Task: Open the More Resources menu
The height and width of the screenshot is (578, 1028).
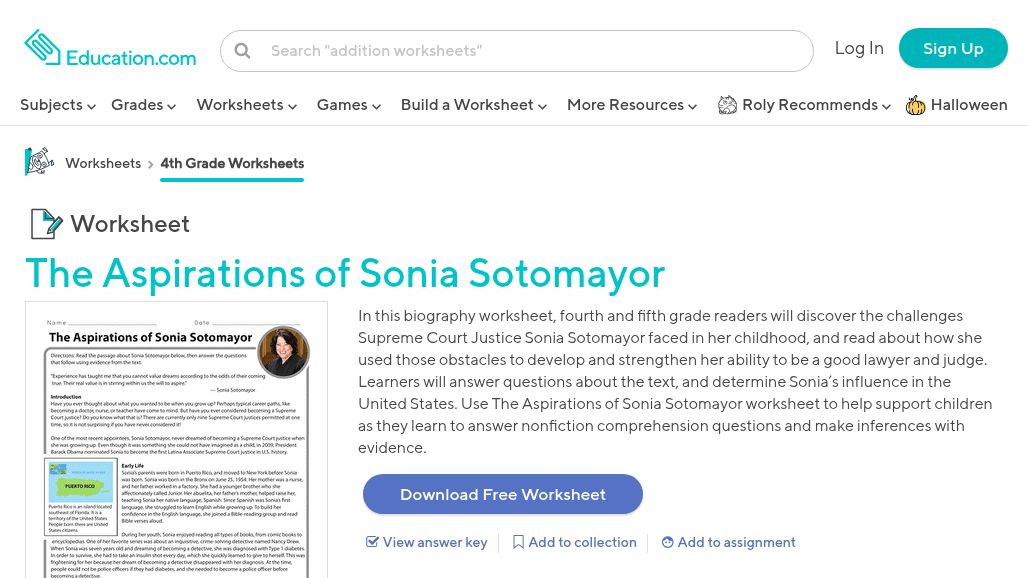Action: tap(631, 105)
